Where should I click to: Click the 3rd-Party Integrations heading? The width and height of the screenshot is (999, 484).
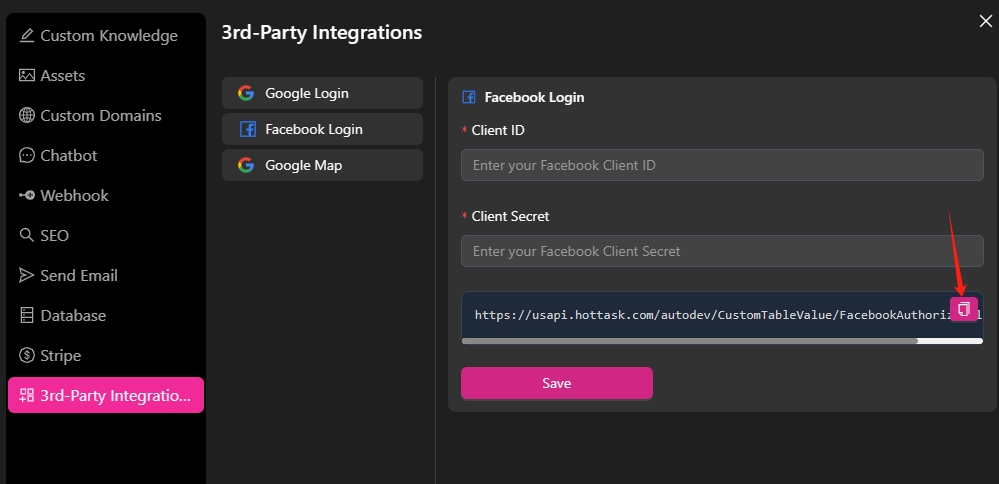point(322,32)
